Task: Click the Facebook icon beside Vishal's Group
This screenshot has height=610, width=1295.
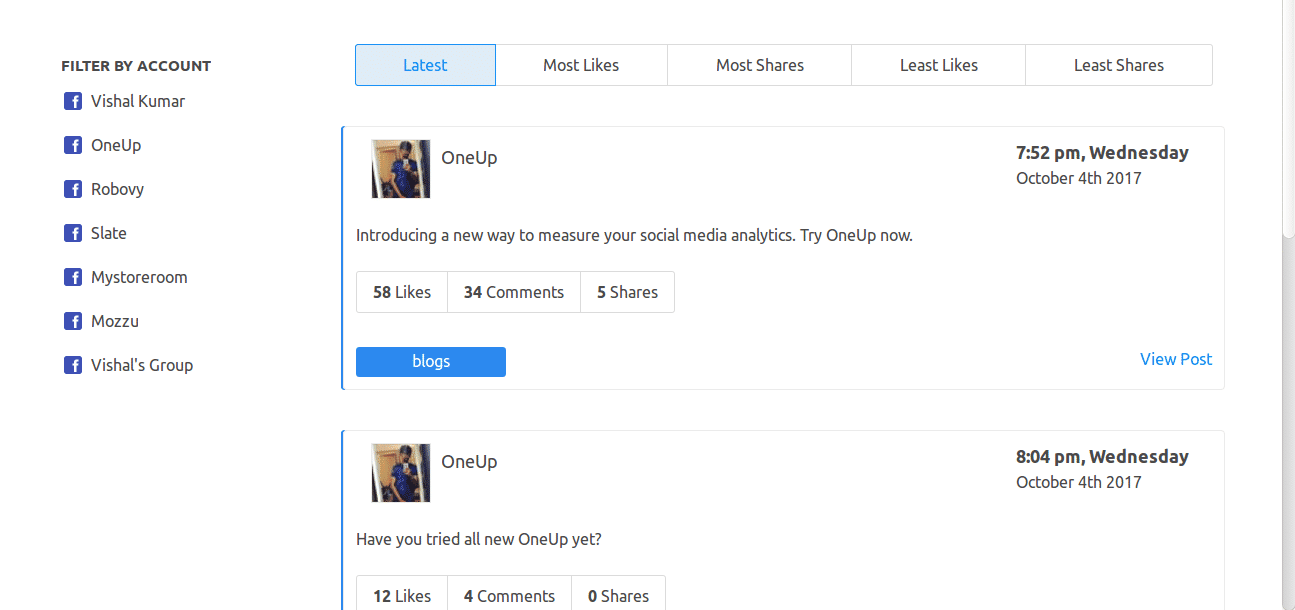Action: [72, 365]
